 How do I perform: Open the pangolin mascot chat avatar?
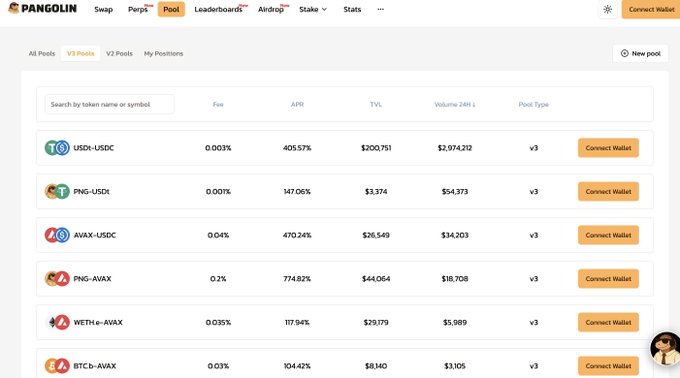coord(665,349)
